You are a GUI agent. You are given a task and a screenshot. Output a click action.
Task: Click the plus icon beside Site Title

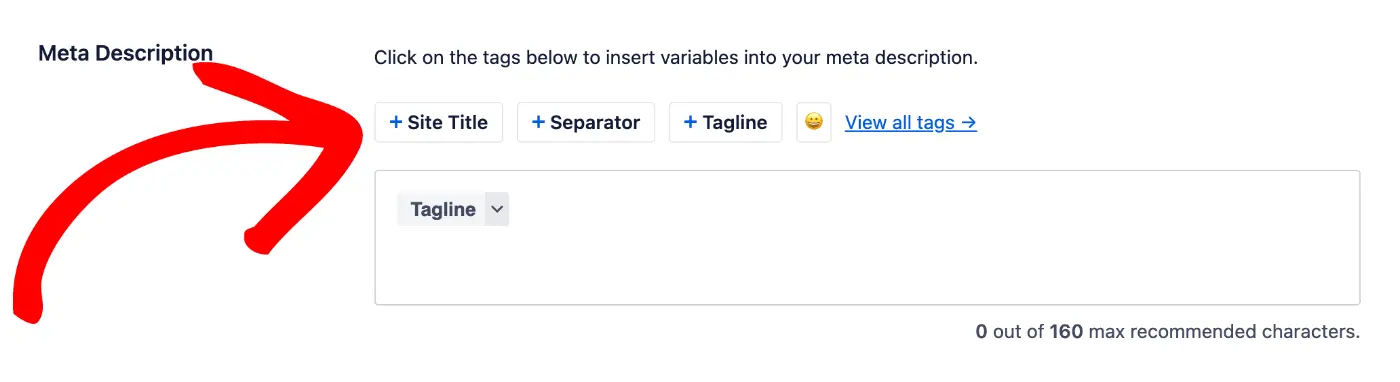pos(396,122)
